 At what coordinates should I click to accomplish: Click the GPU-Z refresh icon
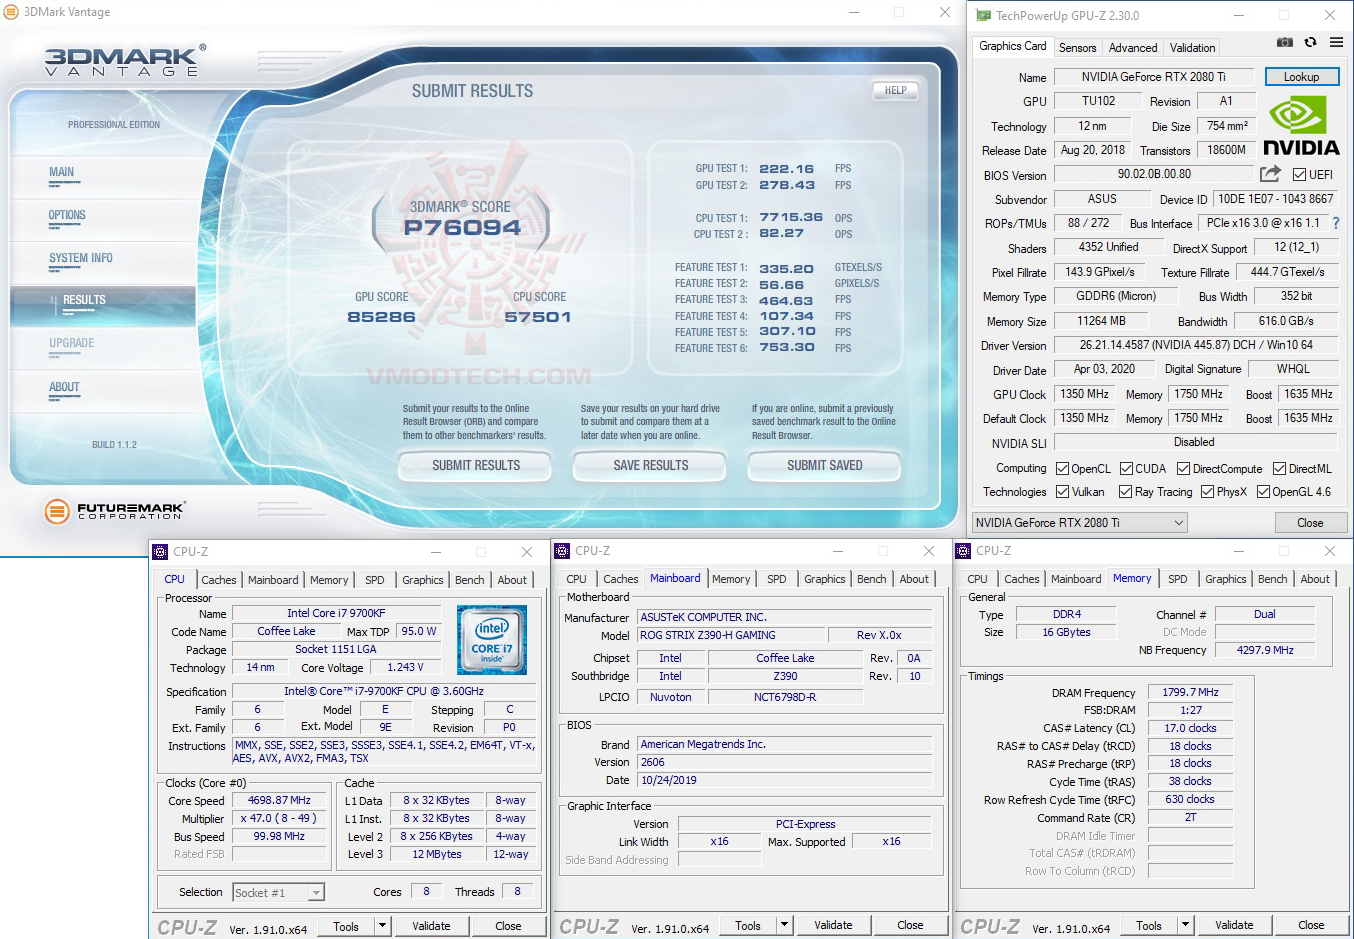point(1310,42)
